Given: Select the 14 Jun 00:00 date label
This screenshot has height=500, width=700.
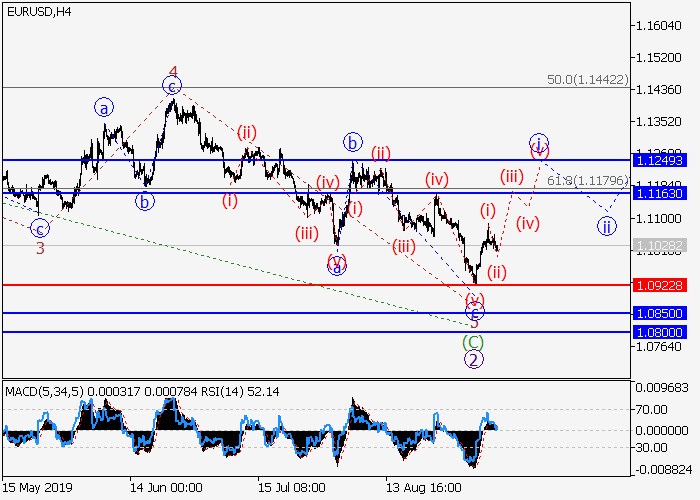Looking at the screenshot, I should (x=166, y=488).
